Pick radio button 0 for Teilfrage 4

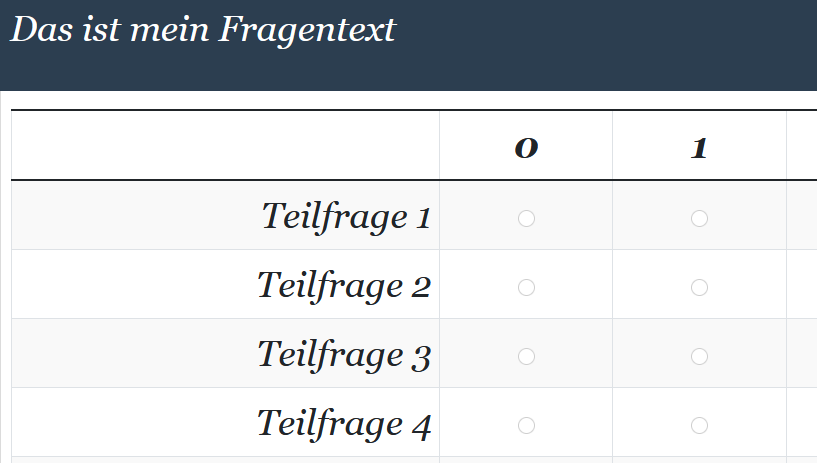pyautogui.click(x=526, y=425)
